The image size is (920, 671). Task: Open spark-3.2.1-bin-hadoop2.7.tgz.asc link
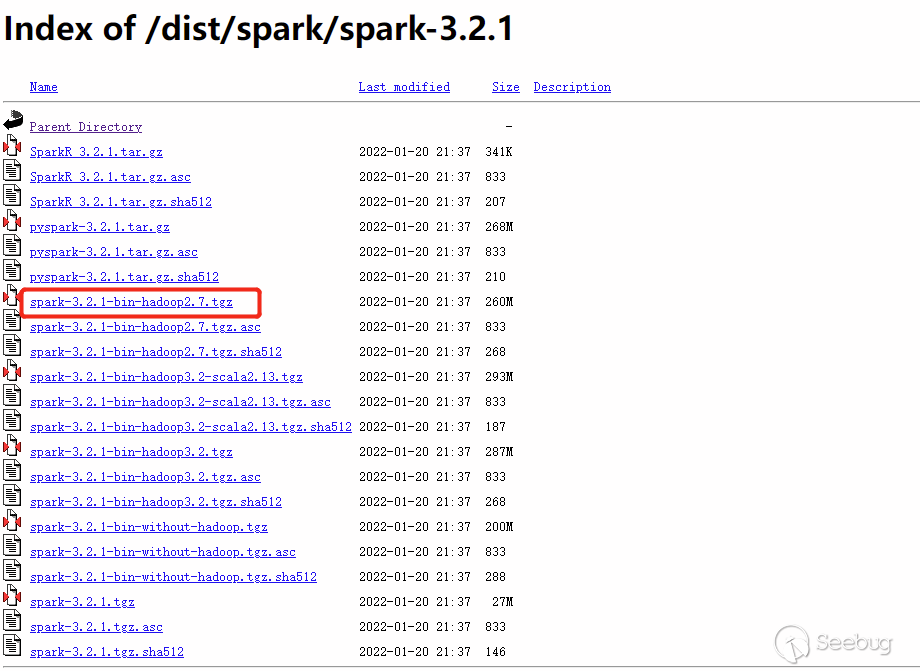[146, 327]
